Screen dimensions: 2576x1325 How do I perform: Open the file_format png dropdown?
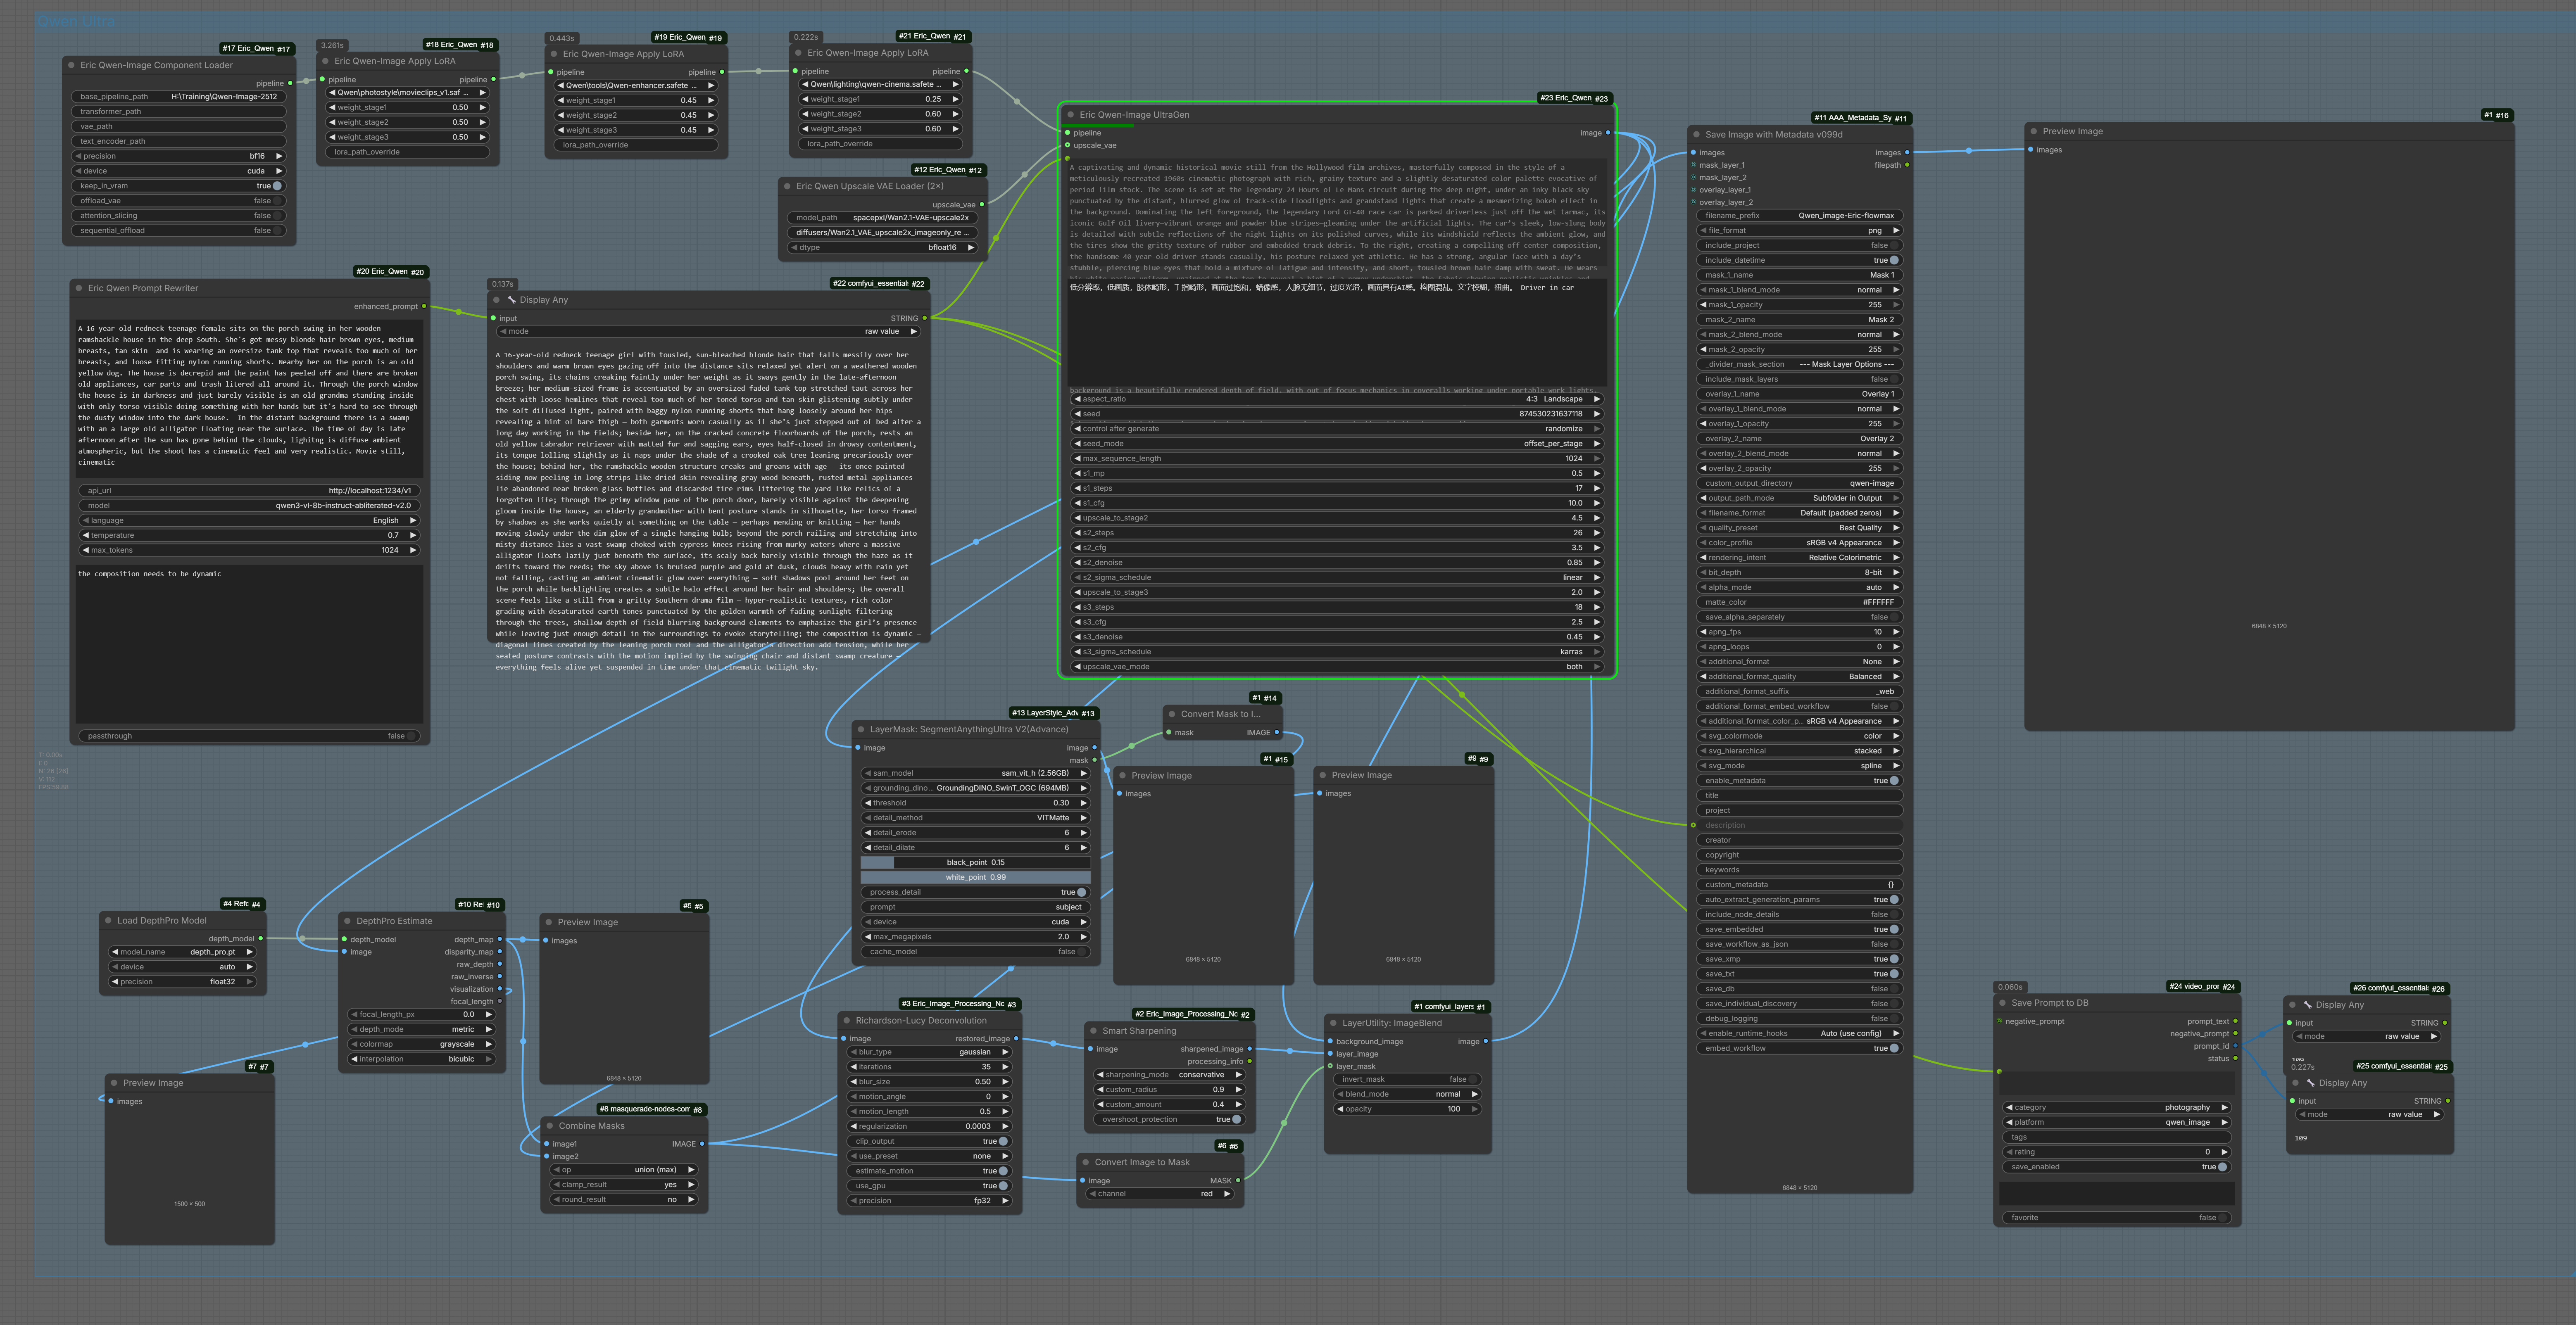click(1799, 231)
